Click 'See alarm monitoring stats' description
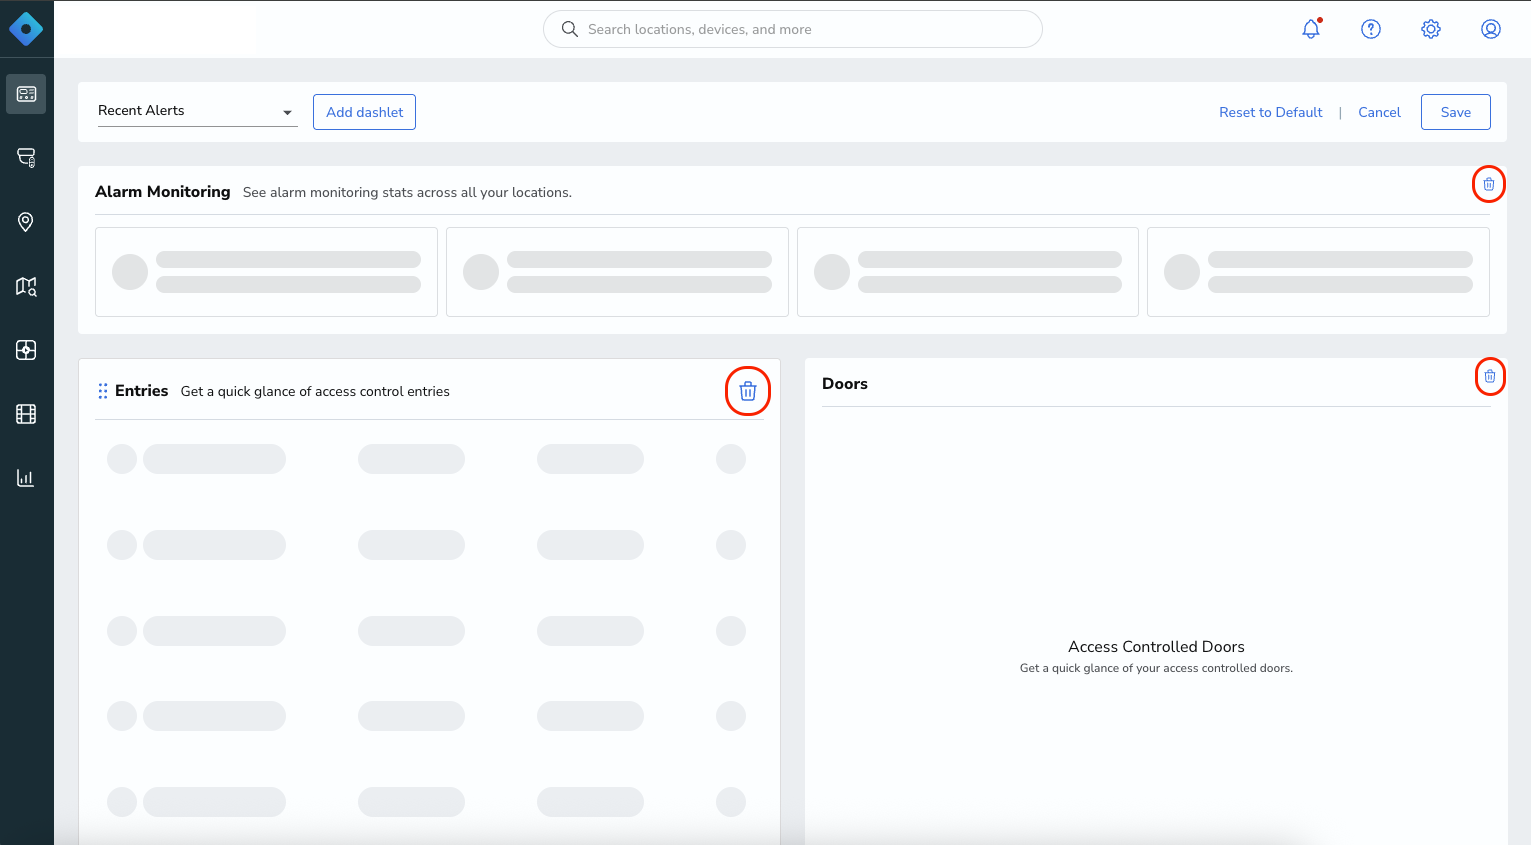 coord(407,192)
